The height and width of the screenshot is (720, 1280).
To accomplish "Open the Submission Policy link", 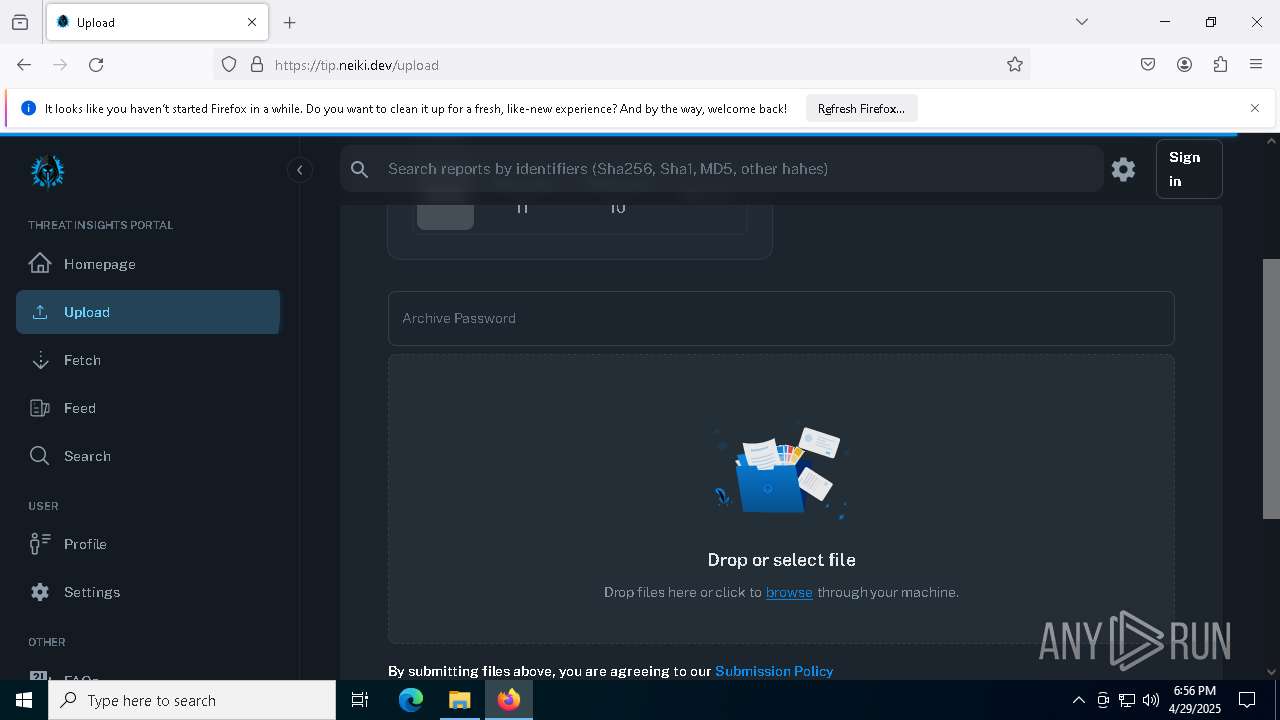I will click(x=774, y=671).
